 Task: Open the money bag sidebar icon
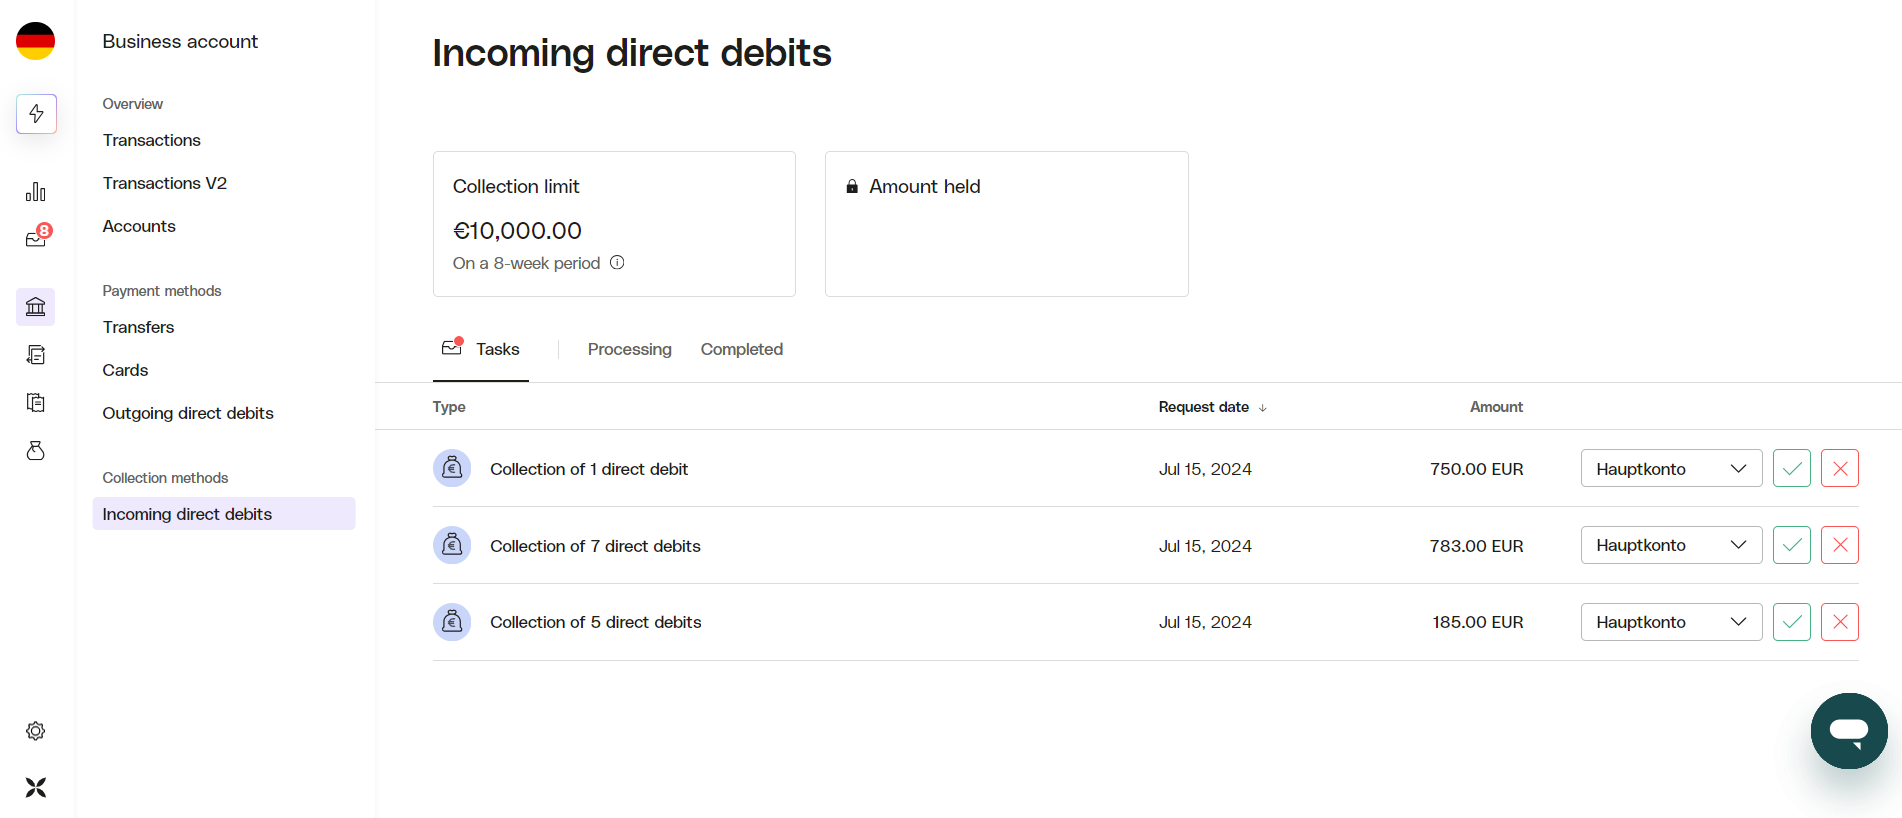point(36,451)
